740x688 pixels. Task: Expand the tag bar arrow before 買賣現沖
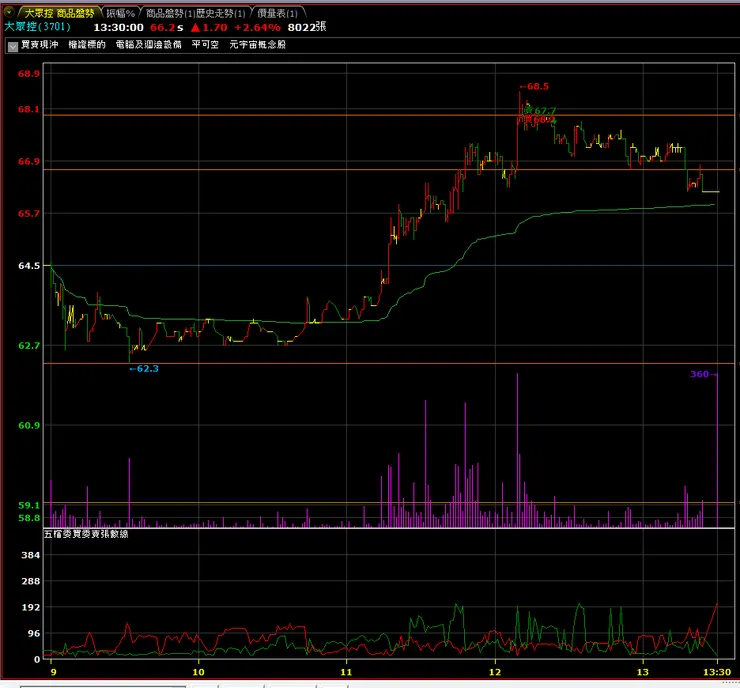click(13, 46)
